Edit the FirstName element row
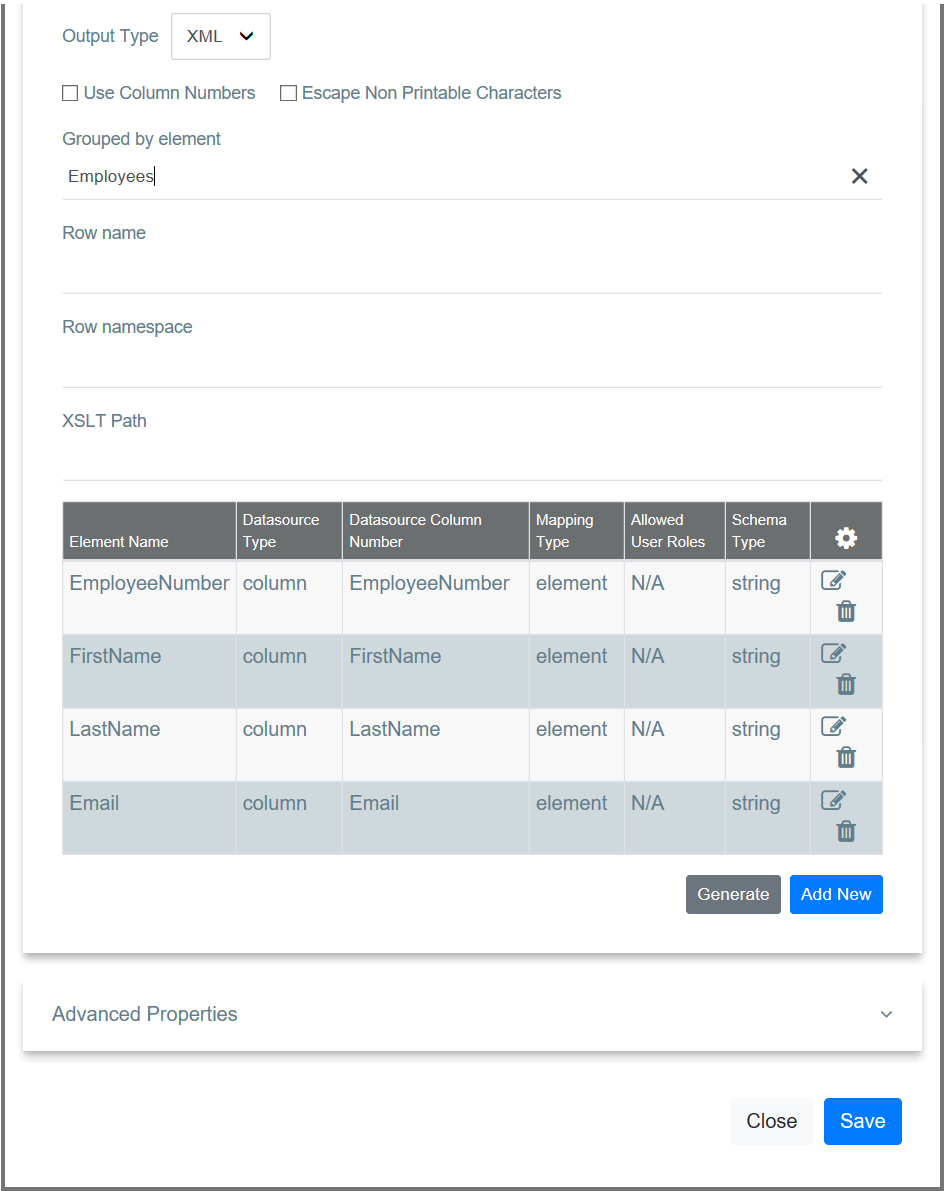This screenshot has height=1191, width=944. (x=833, y=653)
